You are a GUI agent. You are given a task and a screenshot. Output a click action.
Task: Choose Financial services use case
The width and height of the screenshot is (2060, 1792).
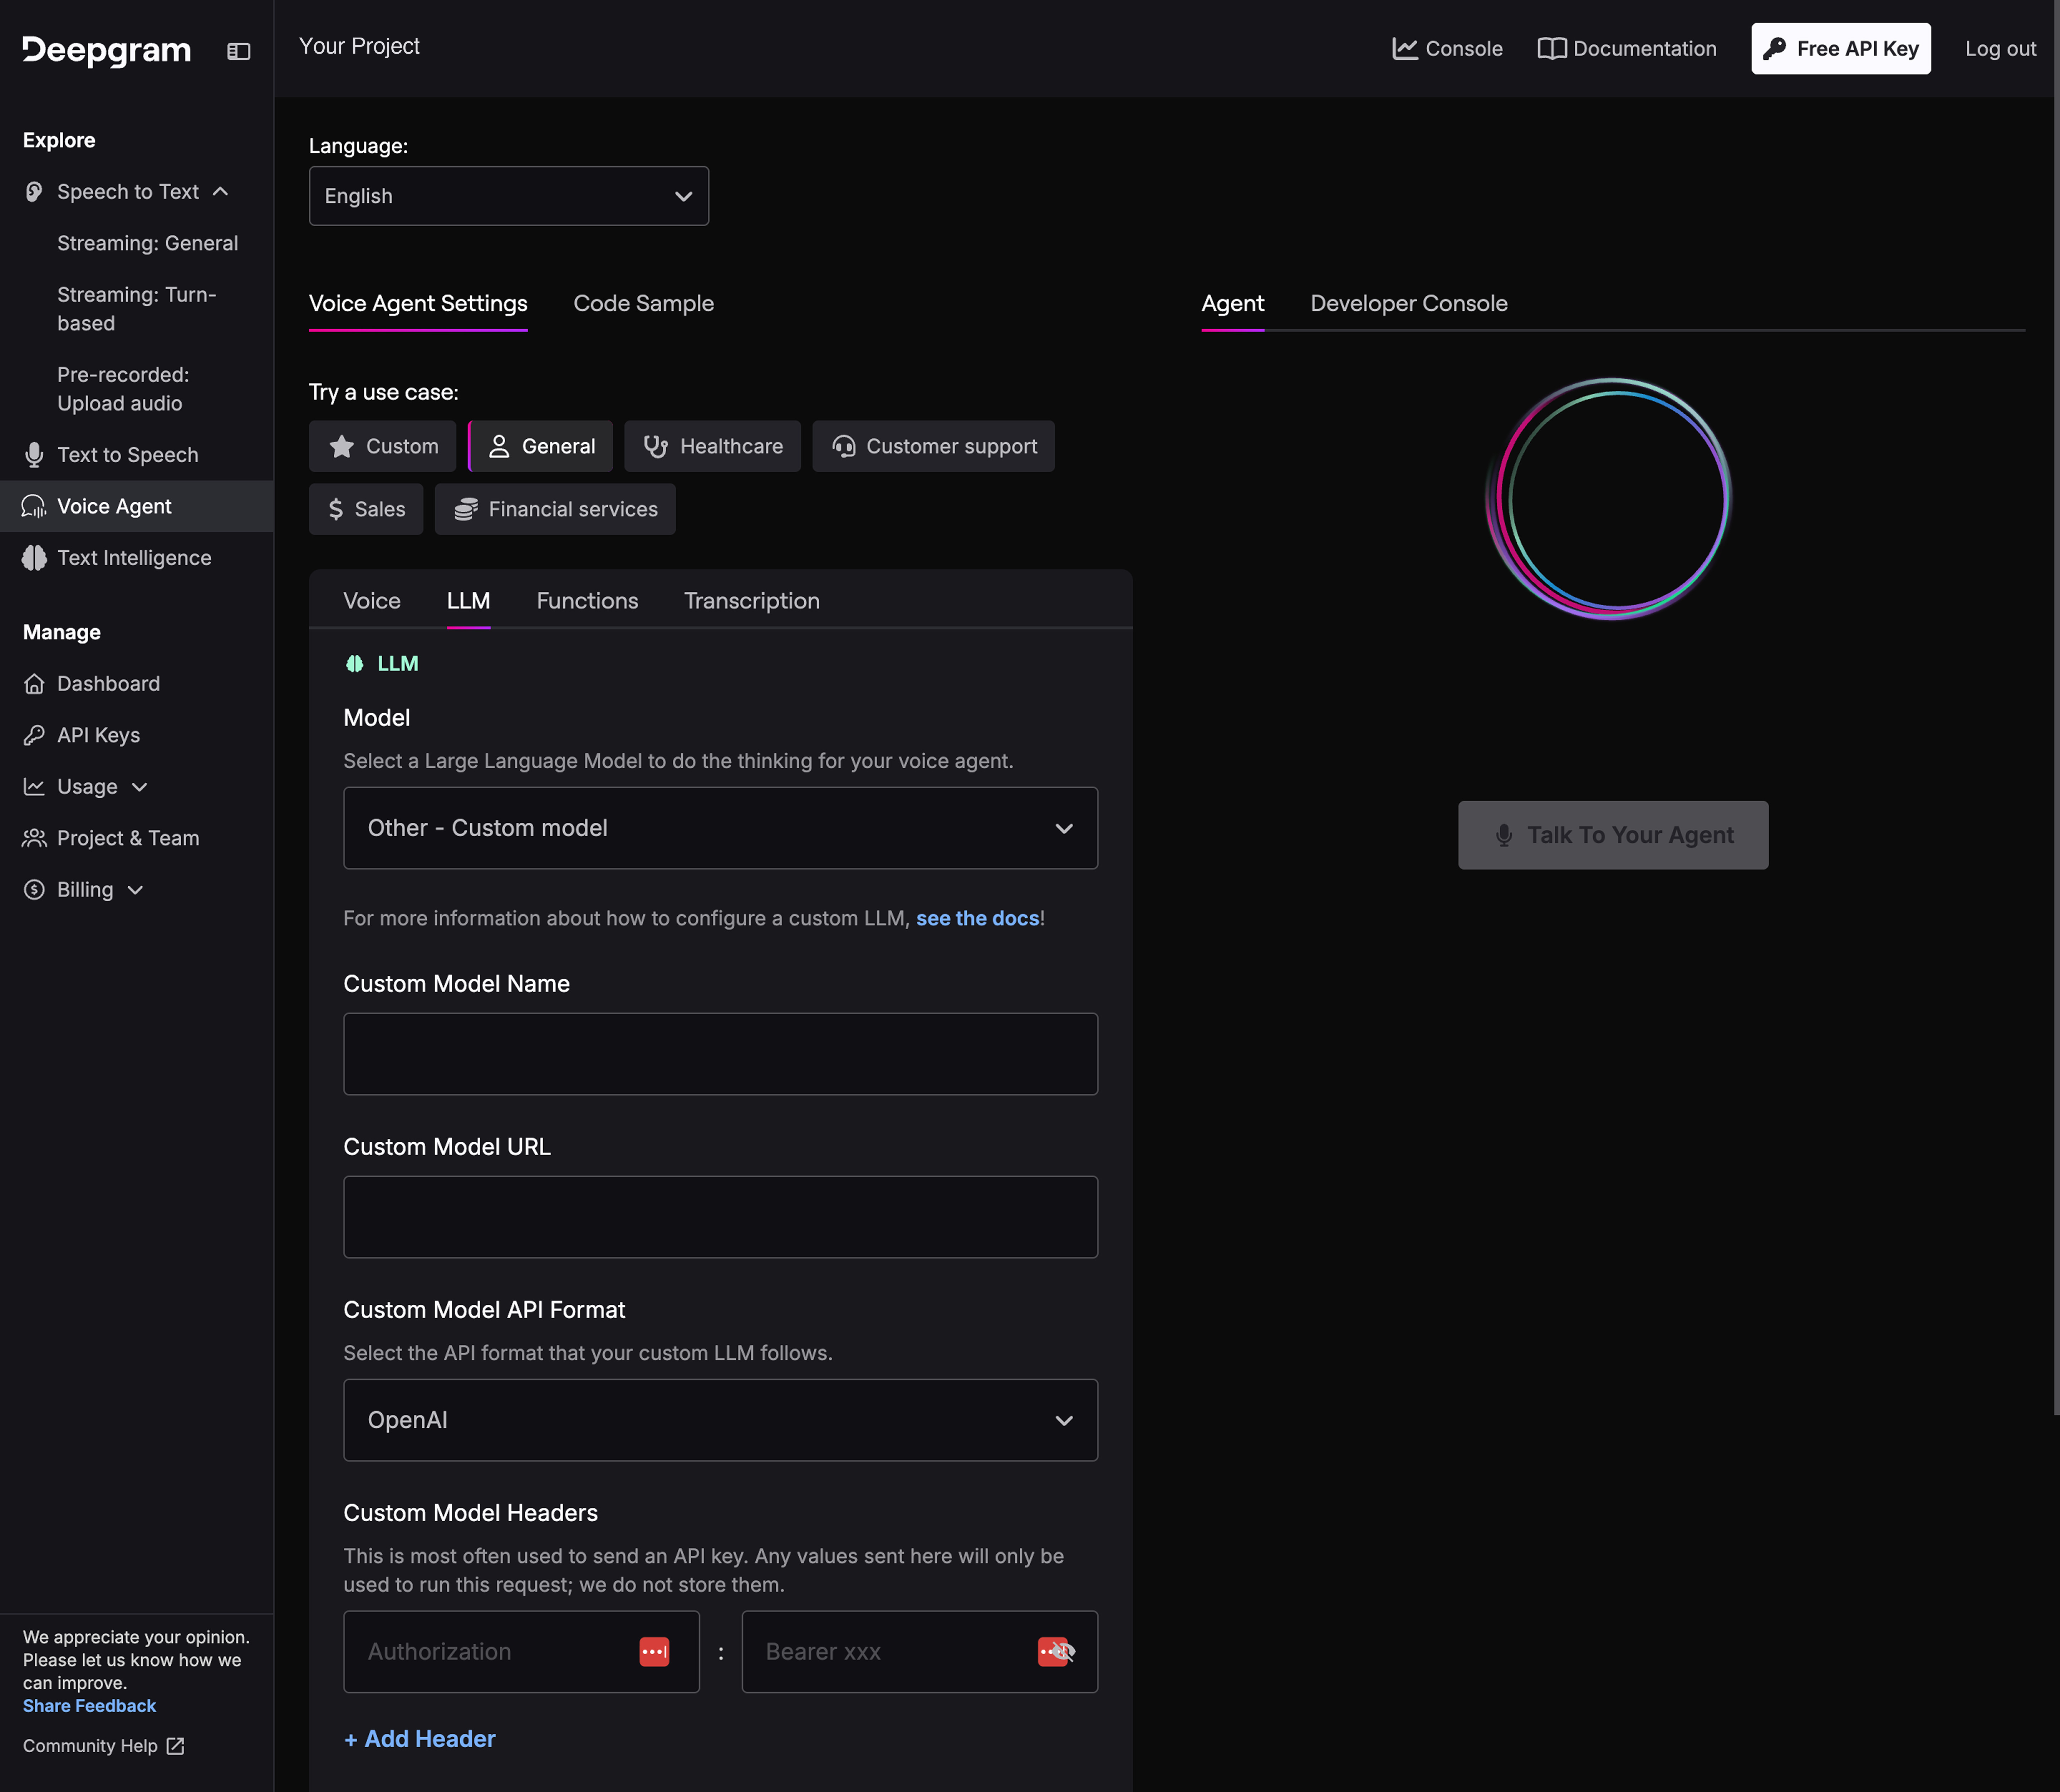[x=555, y=509]
